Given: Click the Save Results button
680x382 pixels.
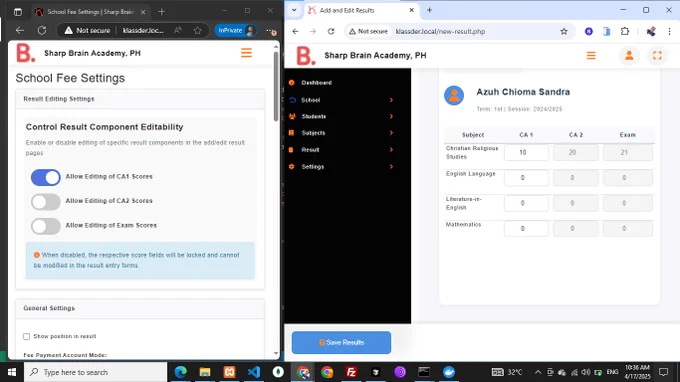Looking at the screenshot, I should [341, 343].
